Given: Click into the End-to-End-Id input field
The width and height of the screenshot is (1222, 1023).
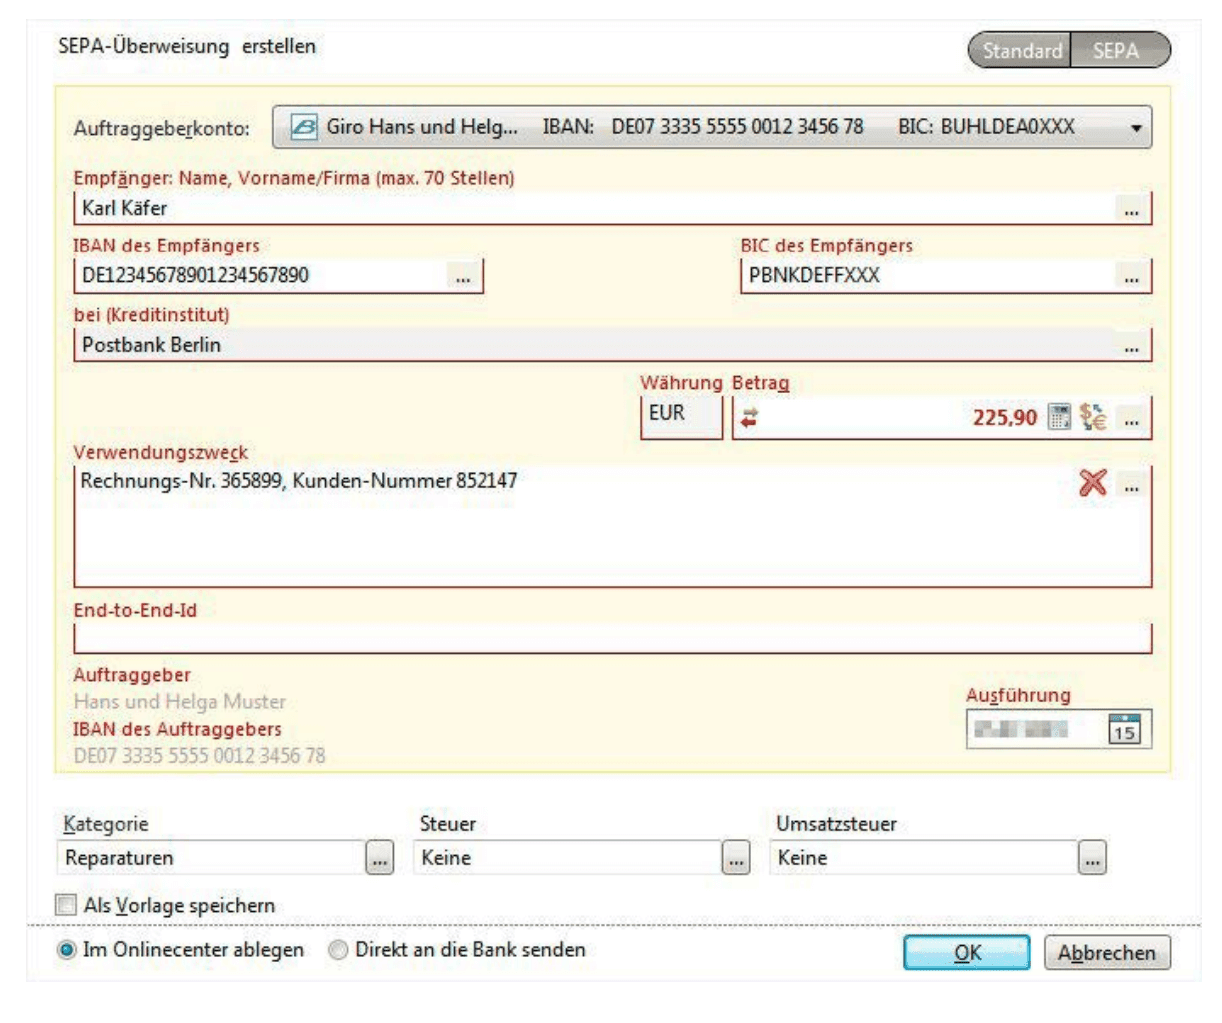Looking at the screenshot, I should coord(610,638).
